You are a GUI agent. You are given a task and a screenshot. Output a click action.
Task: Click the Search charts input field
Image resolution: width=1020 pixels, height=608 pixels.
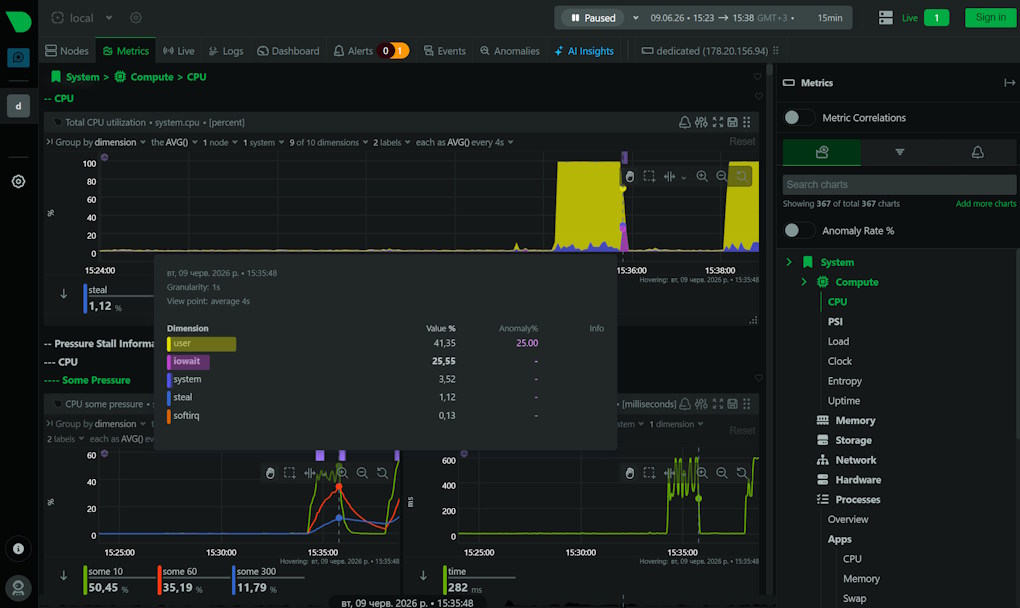(x=899, y=185)
